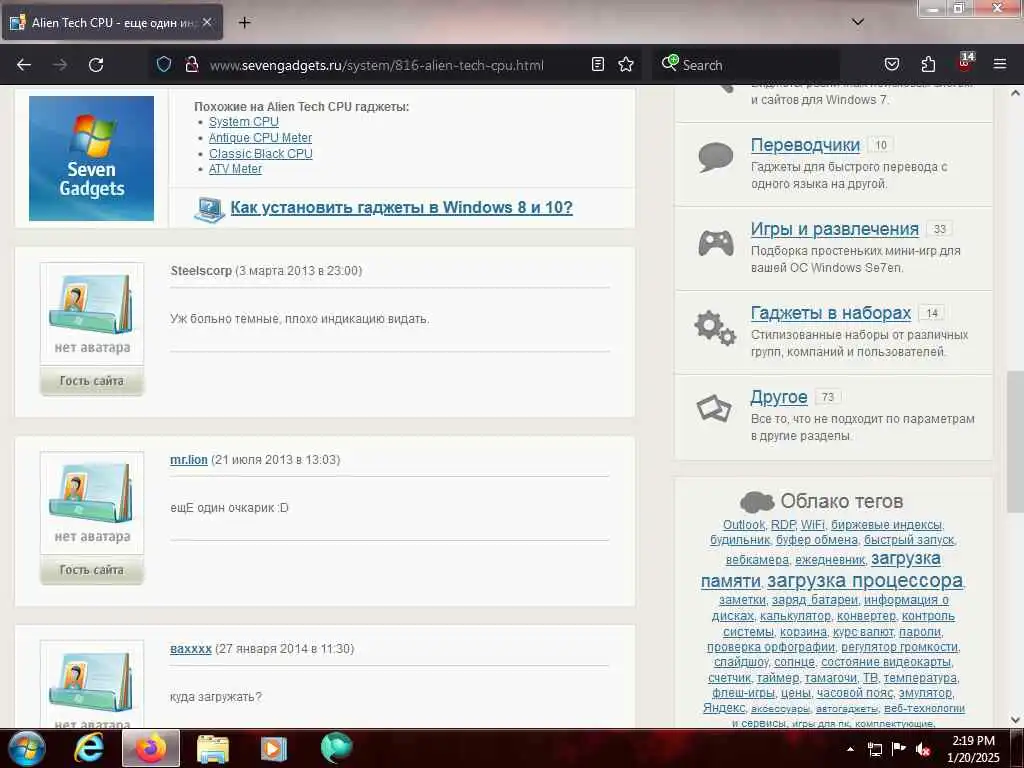1024x768 pixels.
Task: Open the tracking protection shield icon
Action: (164, 64)
